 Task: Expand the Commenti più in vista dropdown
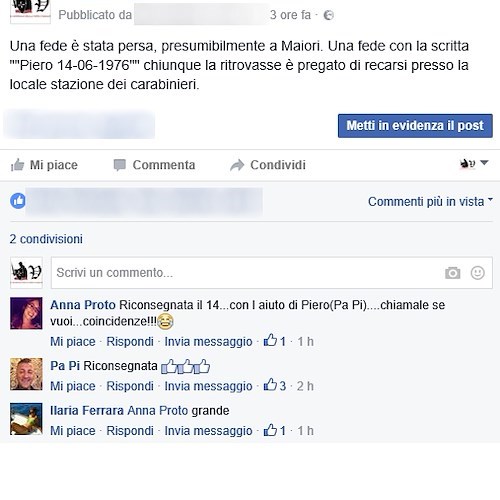pyautogui.click(x=430, y=202)
